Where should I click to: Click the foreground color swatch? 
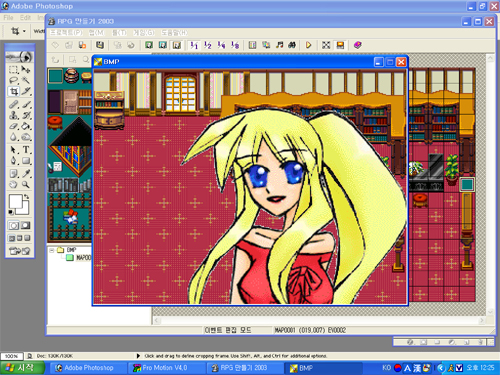click(15, 201)
